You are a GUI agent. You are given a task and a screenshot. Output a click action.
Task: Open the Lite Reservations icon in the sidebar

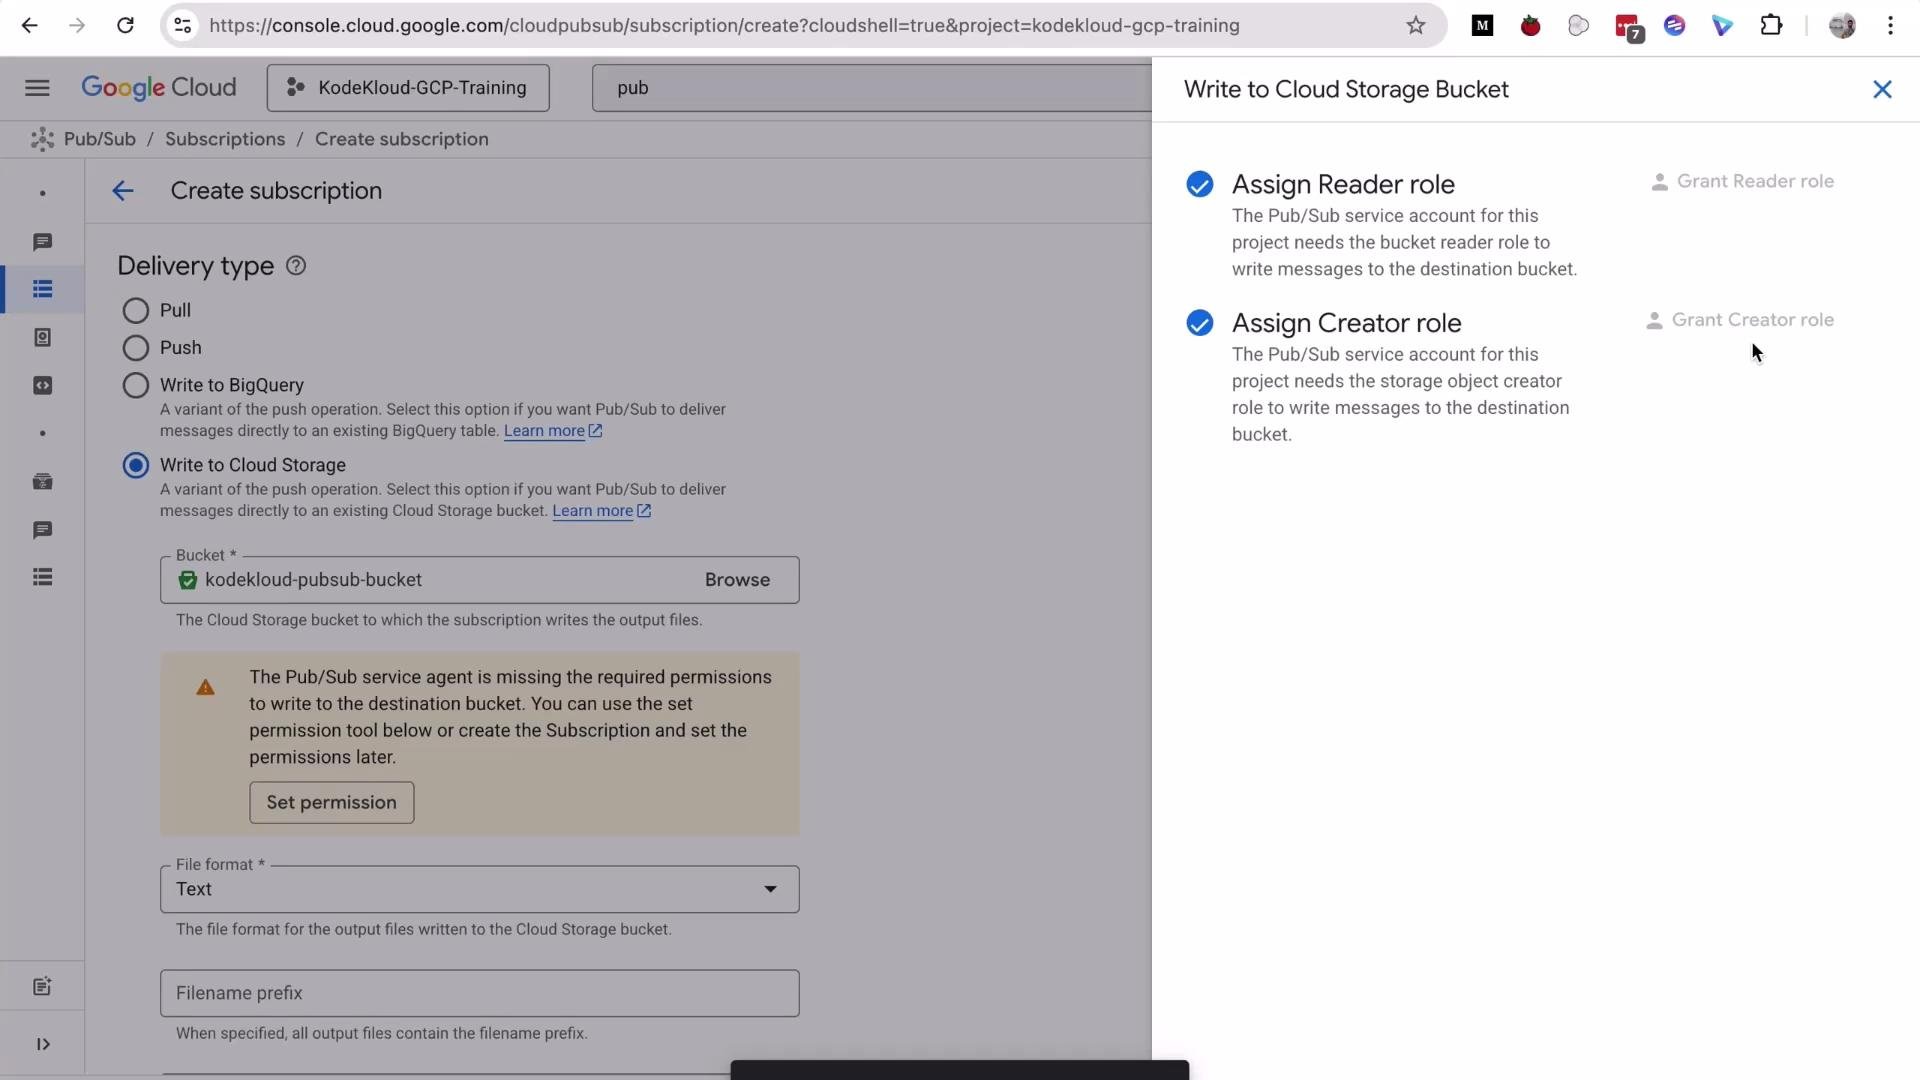[42, 482]
